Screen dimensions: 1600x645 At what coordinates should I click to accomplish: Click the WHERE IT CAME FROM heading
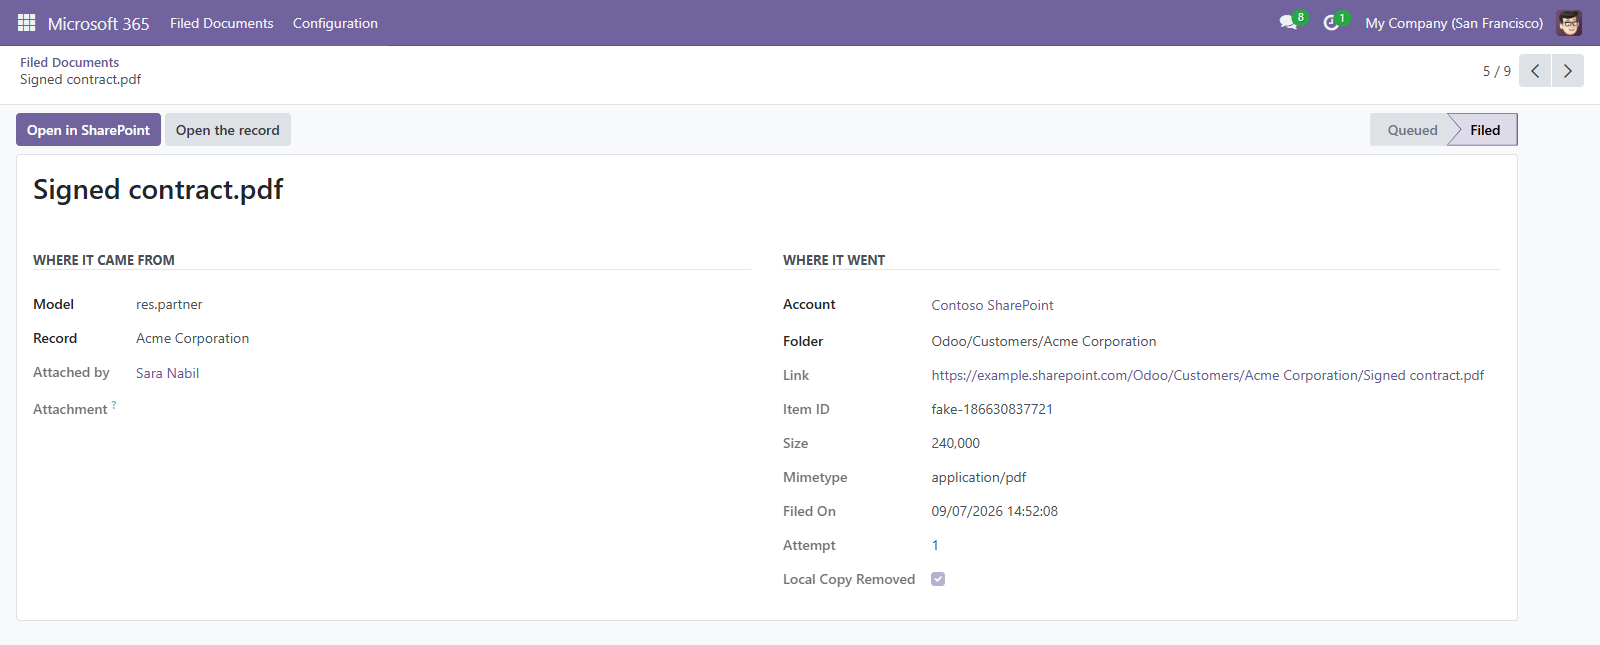coord(104,260)
